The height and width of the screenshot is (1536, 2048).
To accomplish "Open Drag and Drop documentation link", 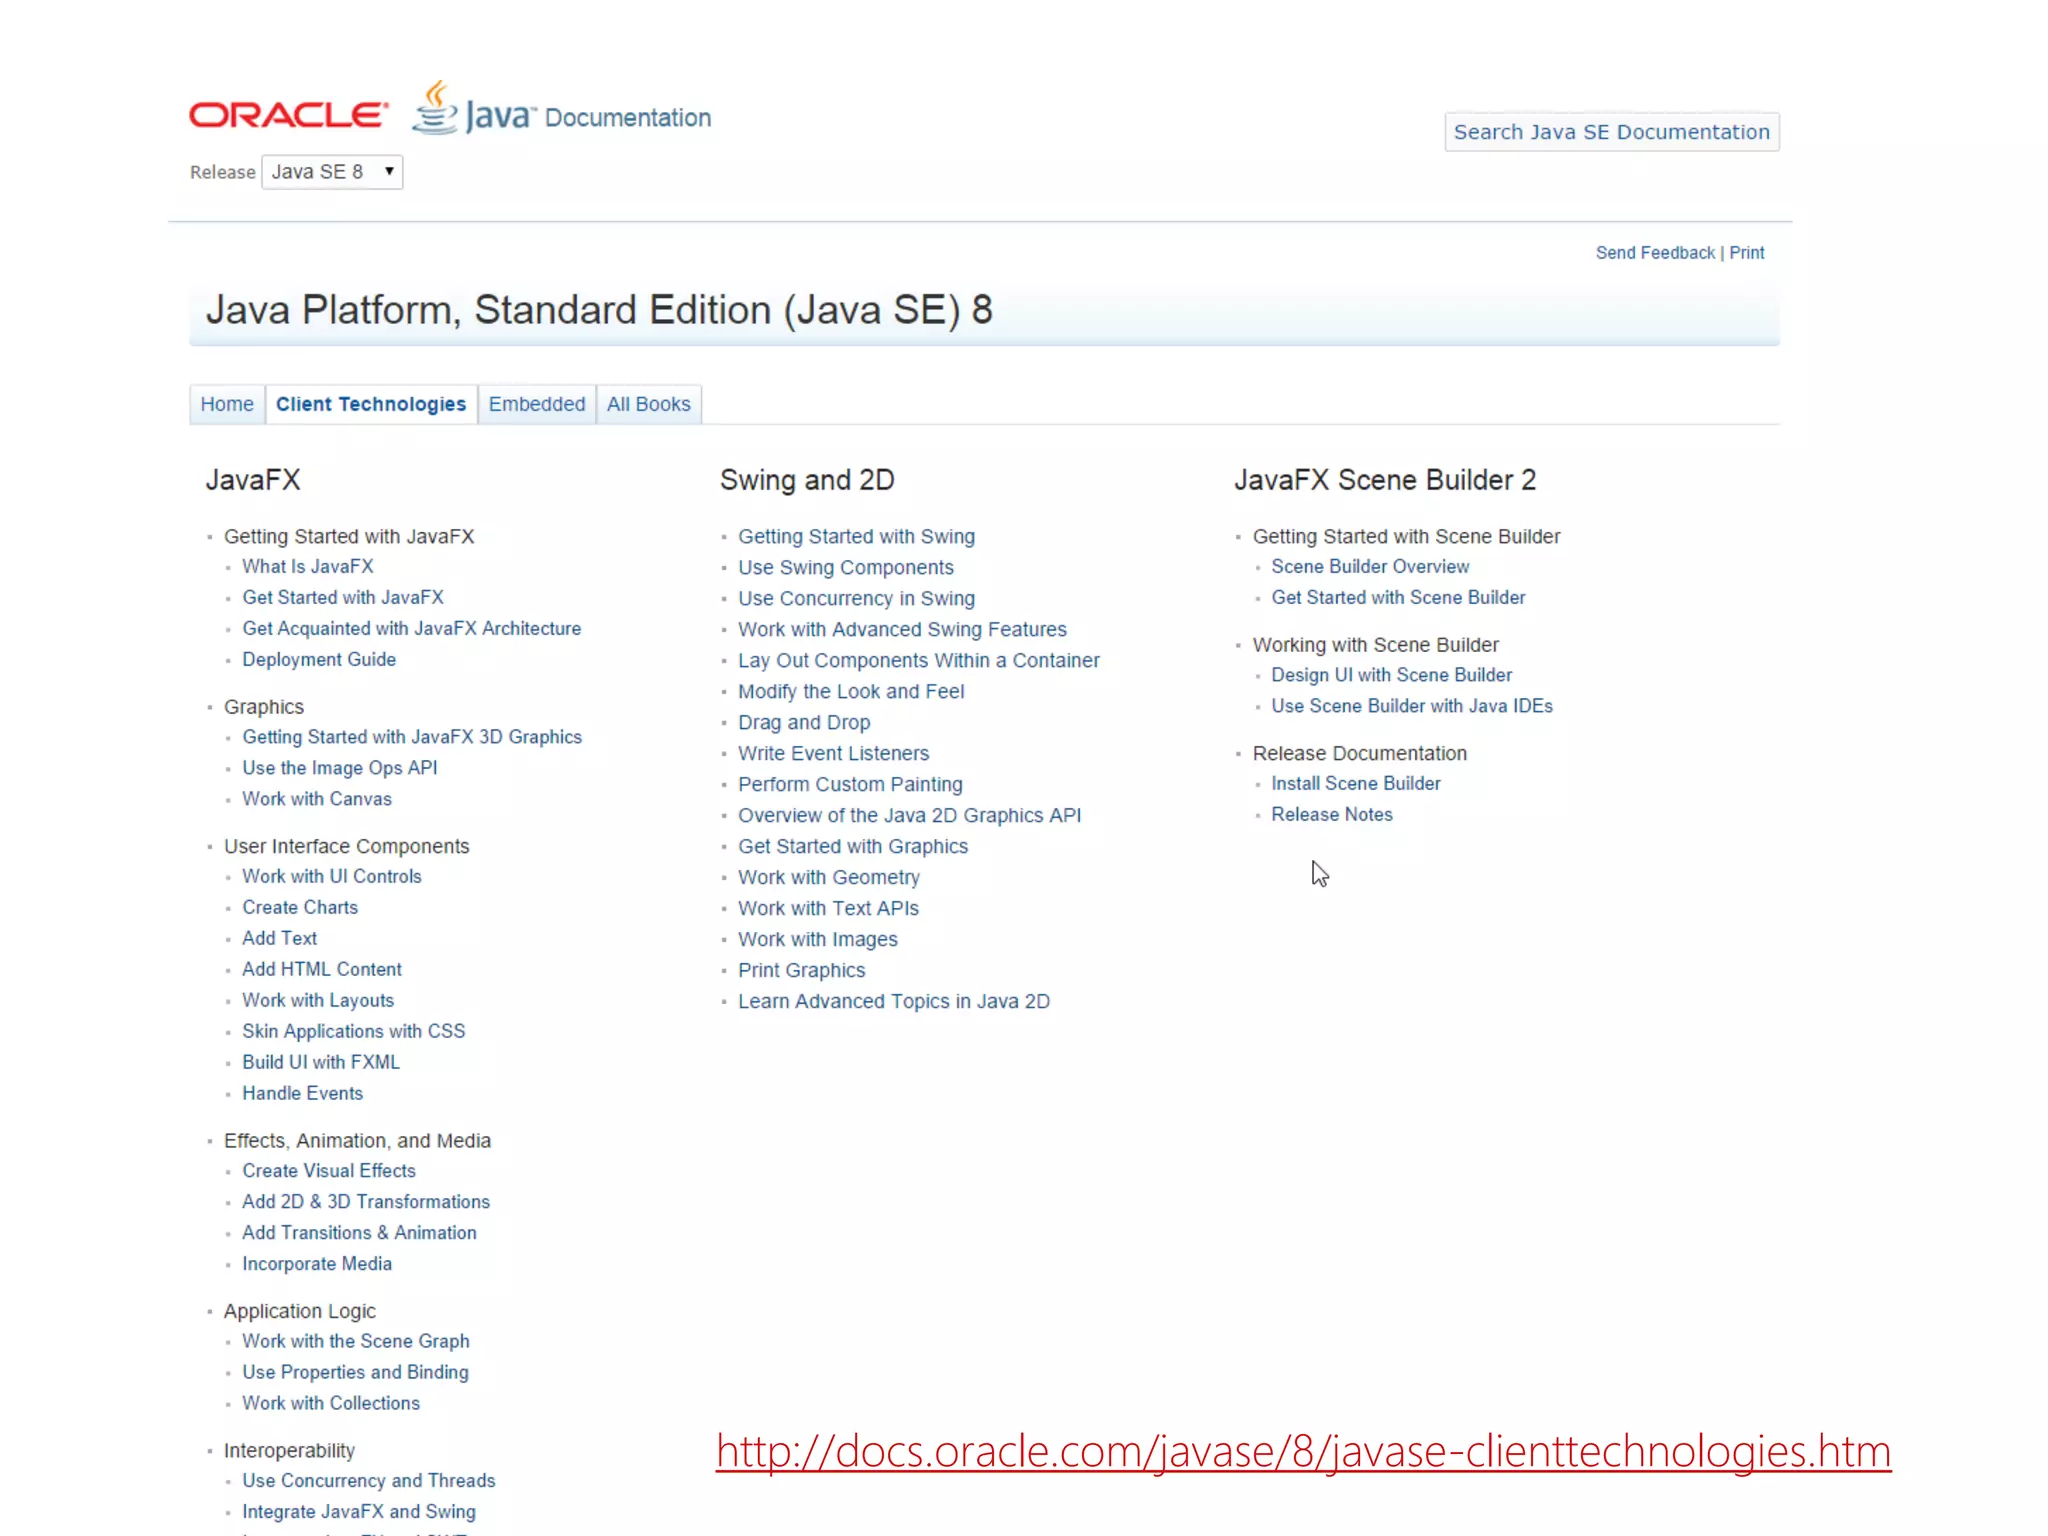I will click(804, 722).
